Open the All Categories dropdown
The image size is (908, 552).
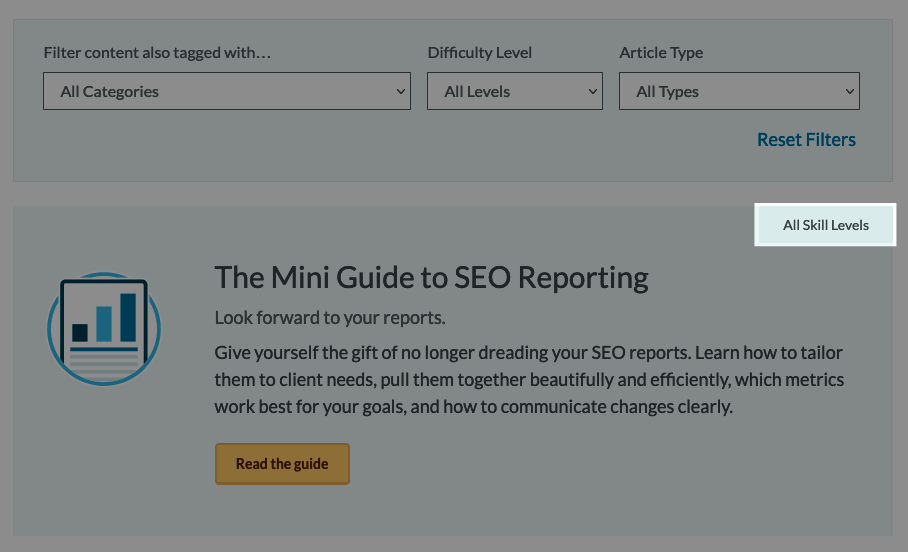pos(226,91)
